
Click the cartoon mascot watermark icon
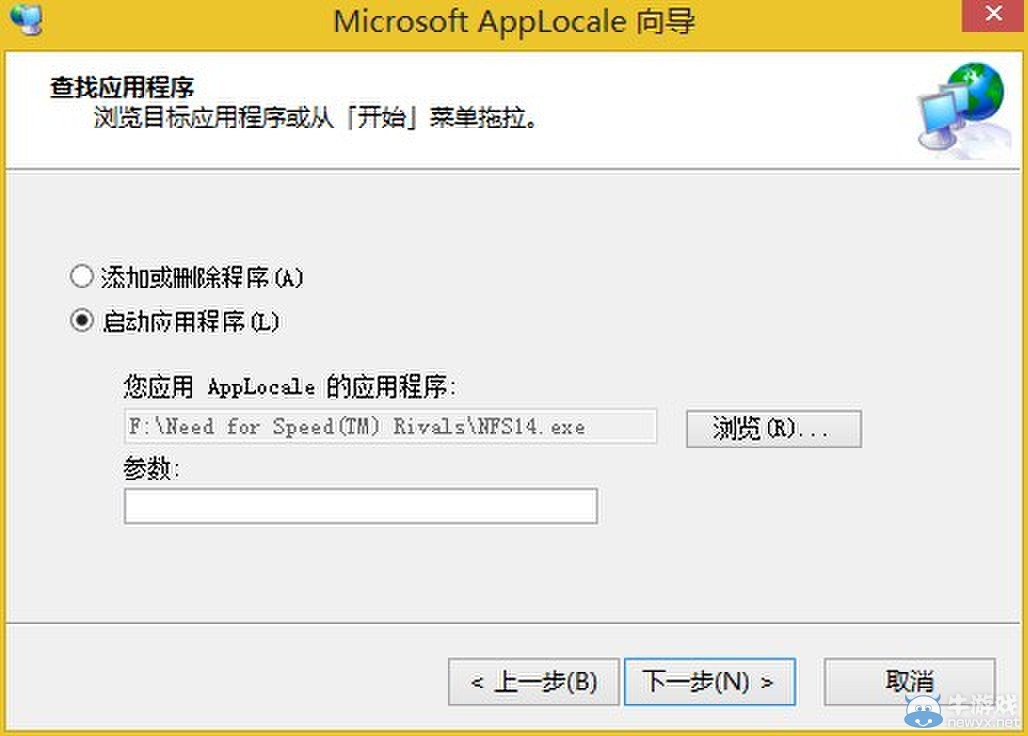point(925,710)
